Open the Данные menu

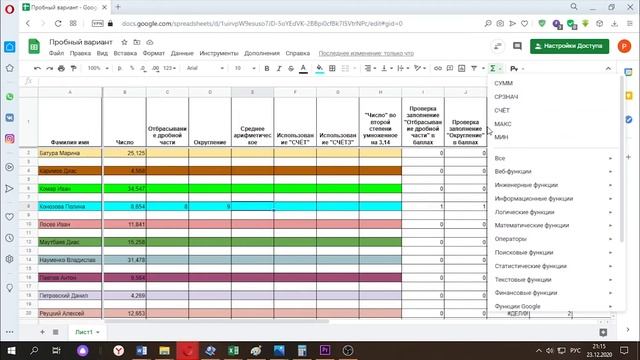[x=182, y=53]
